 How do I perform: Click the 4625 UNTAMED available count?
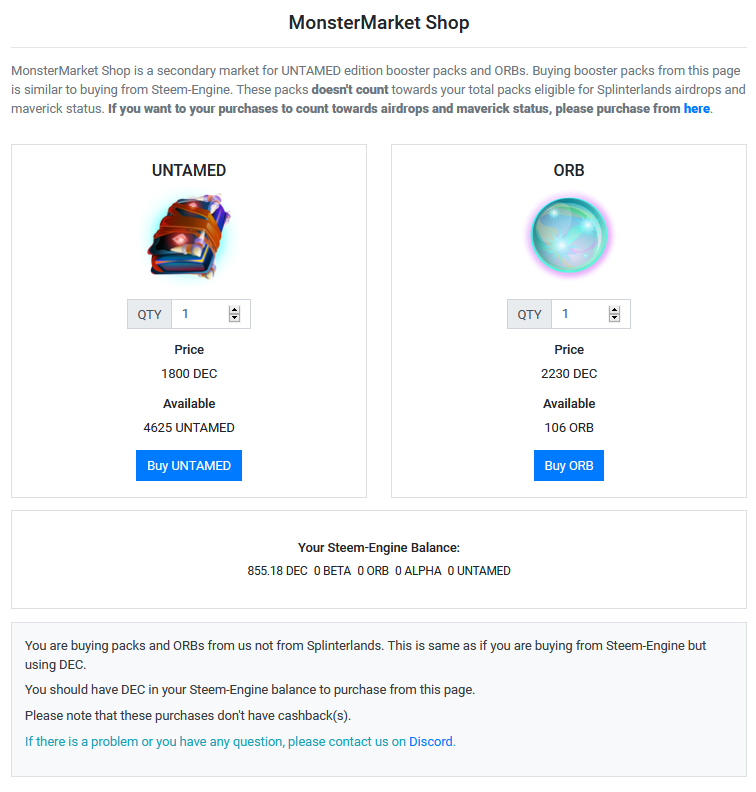[189, 428]
